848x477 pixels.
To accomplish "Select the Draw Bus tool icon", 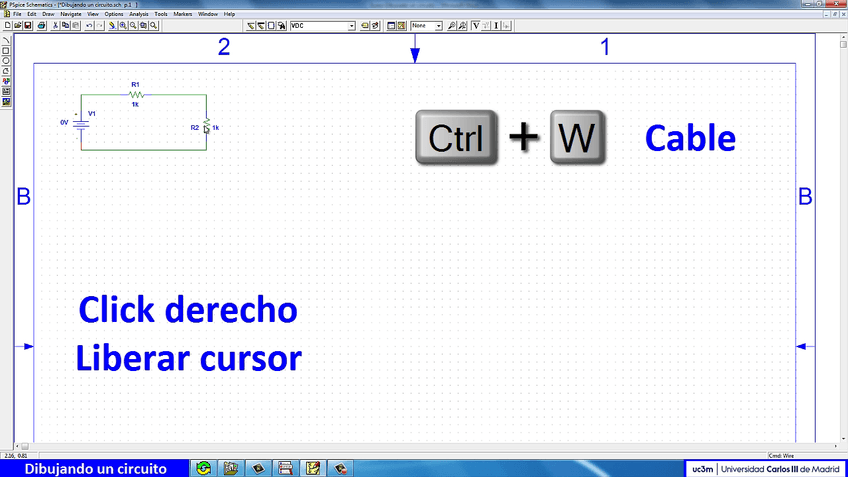I will coord(261,25).
